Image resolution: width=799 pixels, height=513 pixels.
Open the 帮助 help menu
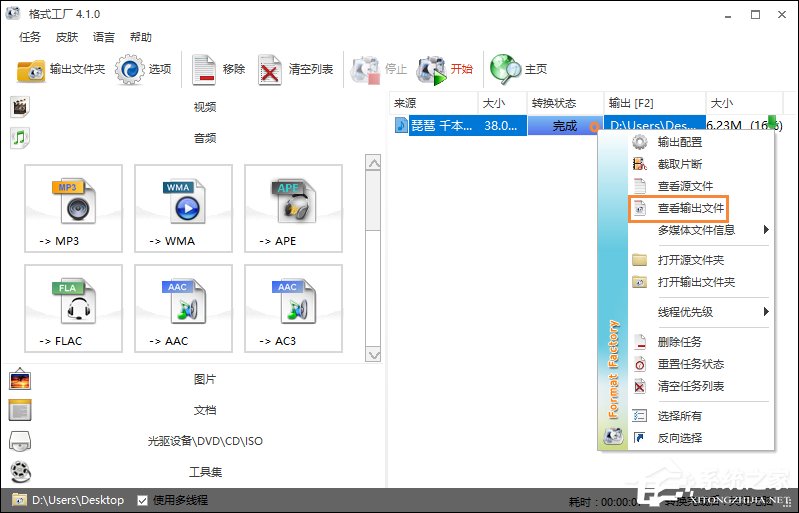coord(141,37)
